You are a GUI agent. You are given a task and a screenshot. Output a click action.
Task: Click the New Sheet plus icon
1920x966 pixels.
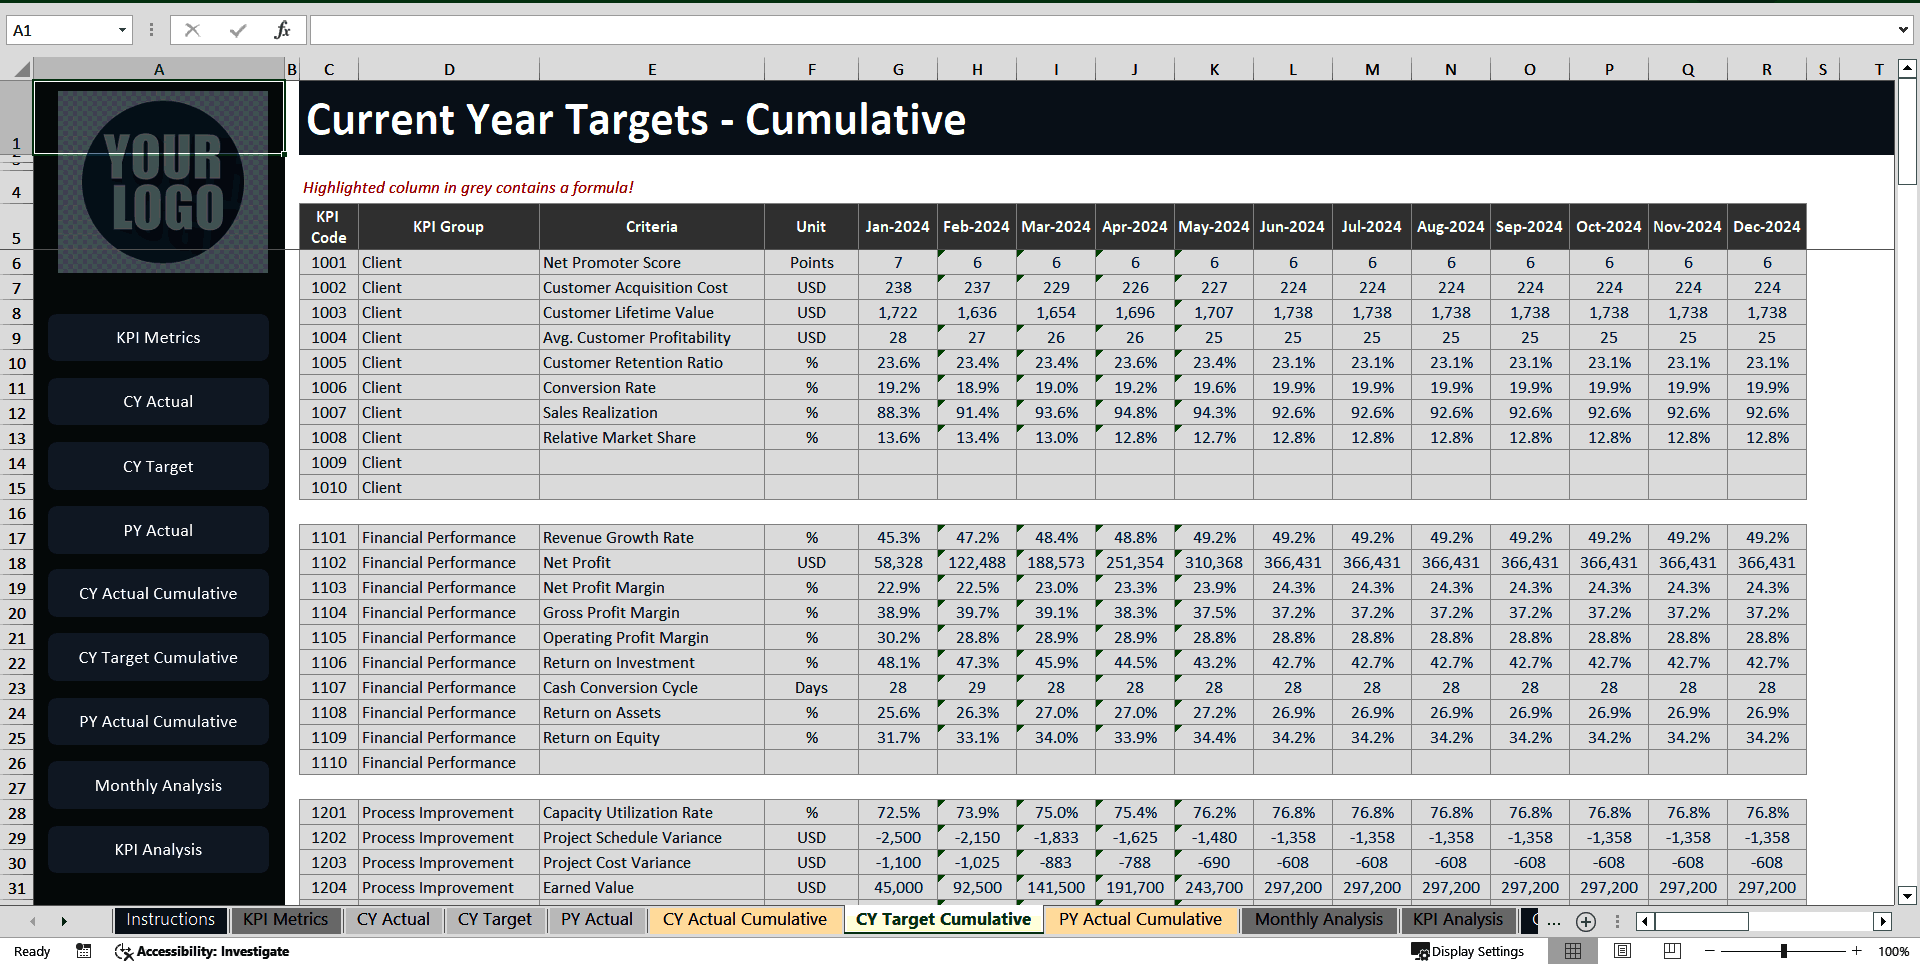point(1586,921)
